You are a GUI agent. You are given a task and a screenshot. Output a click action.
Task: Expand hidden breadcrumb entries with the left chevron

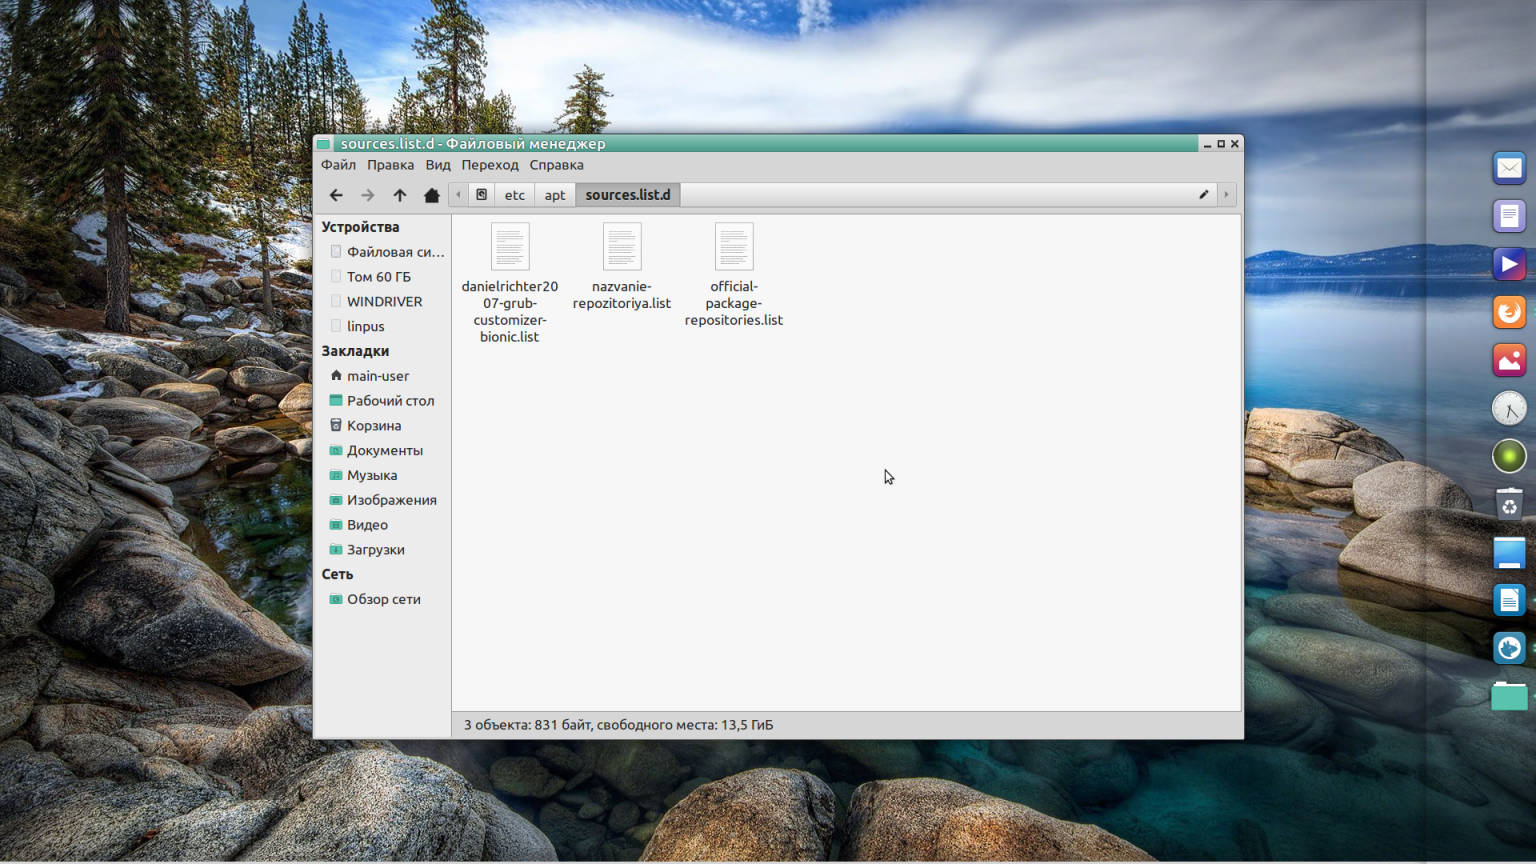(x=458, y=194)
